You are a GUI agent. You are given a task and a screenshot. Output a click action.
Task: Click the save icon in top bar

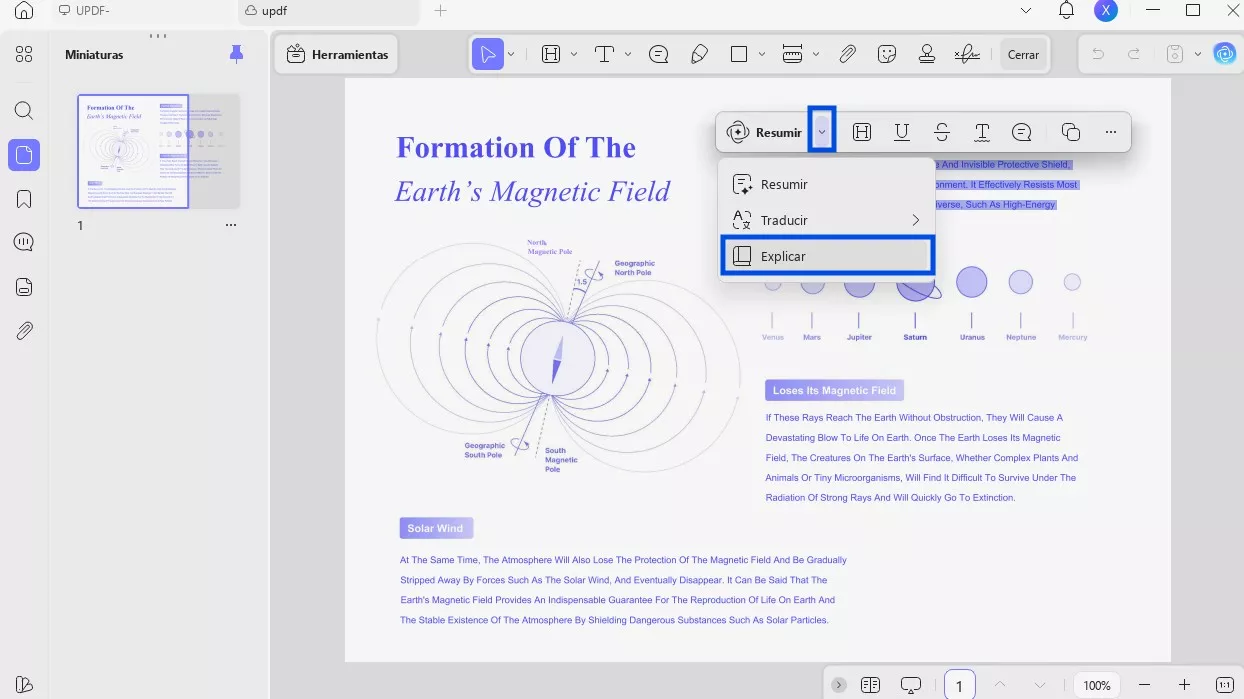click(x=1175, y=55)
